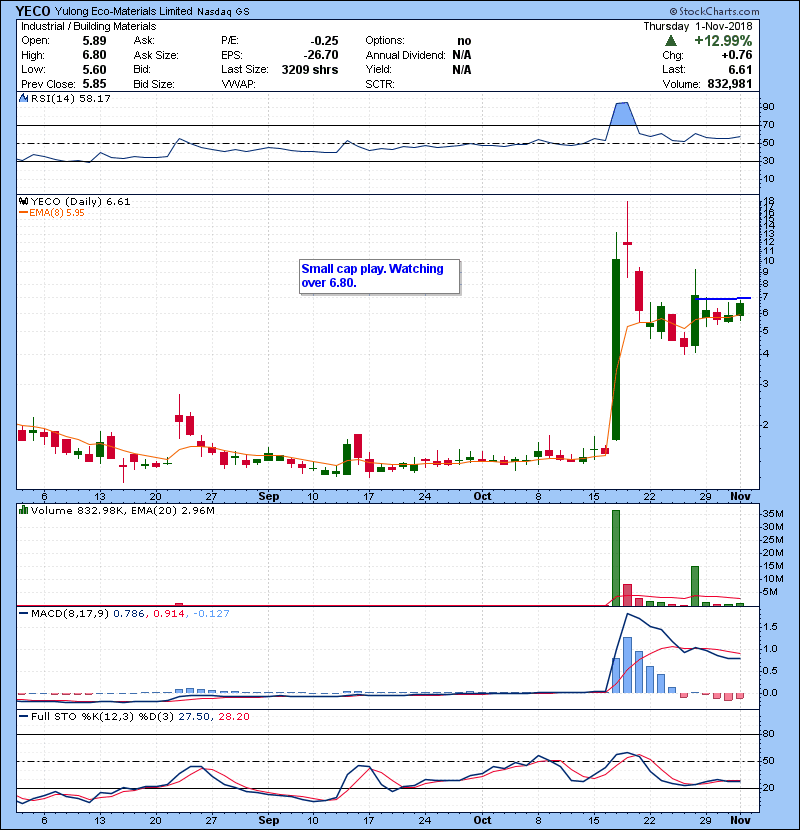The height and width of the screenshot is (830, 800).
Task: Click the 1.5 label on the MACD axis
Action: pyautogui.click(x=771, y=627)
